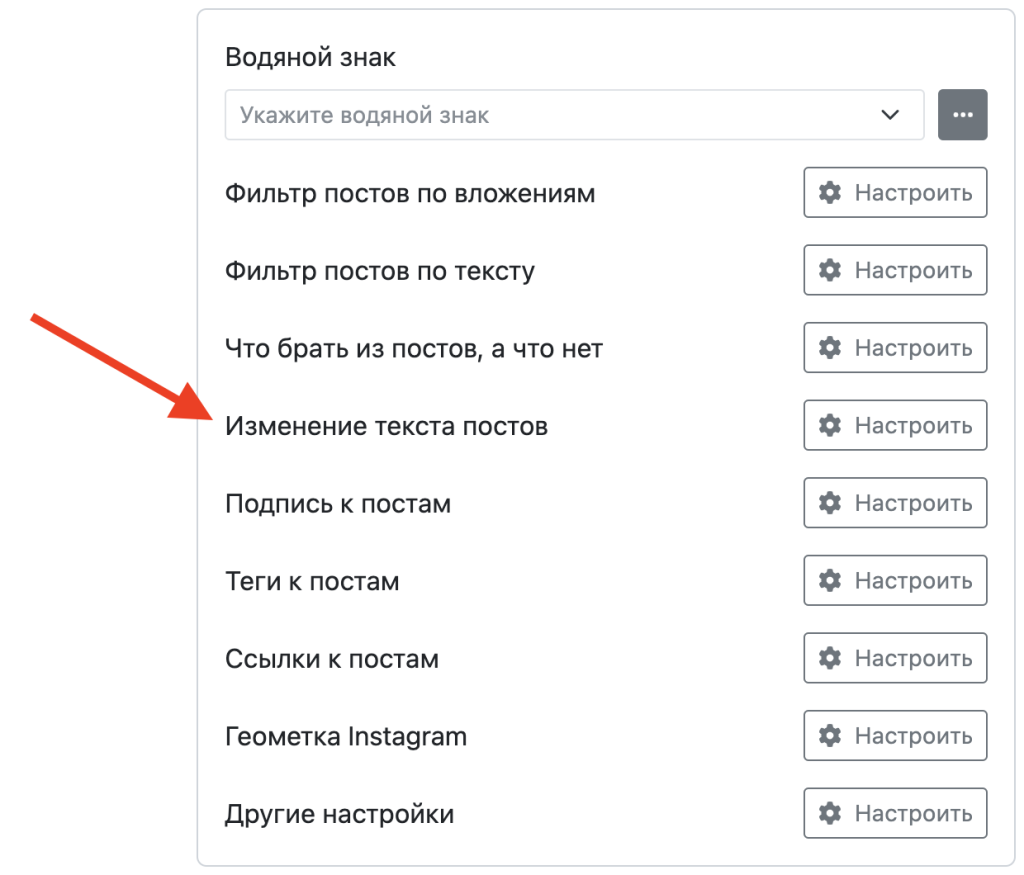
Task: Click gear icon for post text modification
Action: pyautogui.click(x=830, y=426)
